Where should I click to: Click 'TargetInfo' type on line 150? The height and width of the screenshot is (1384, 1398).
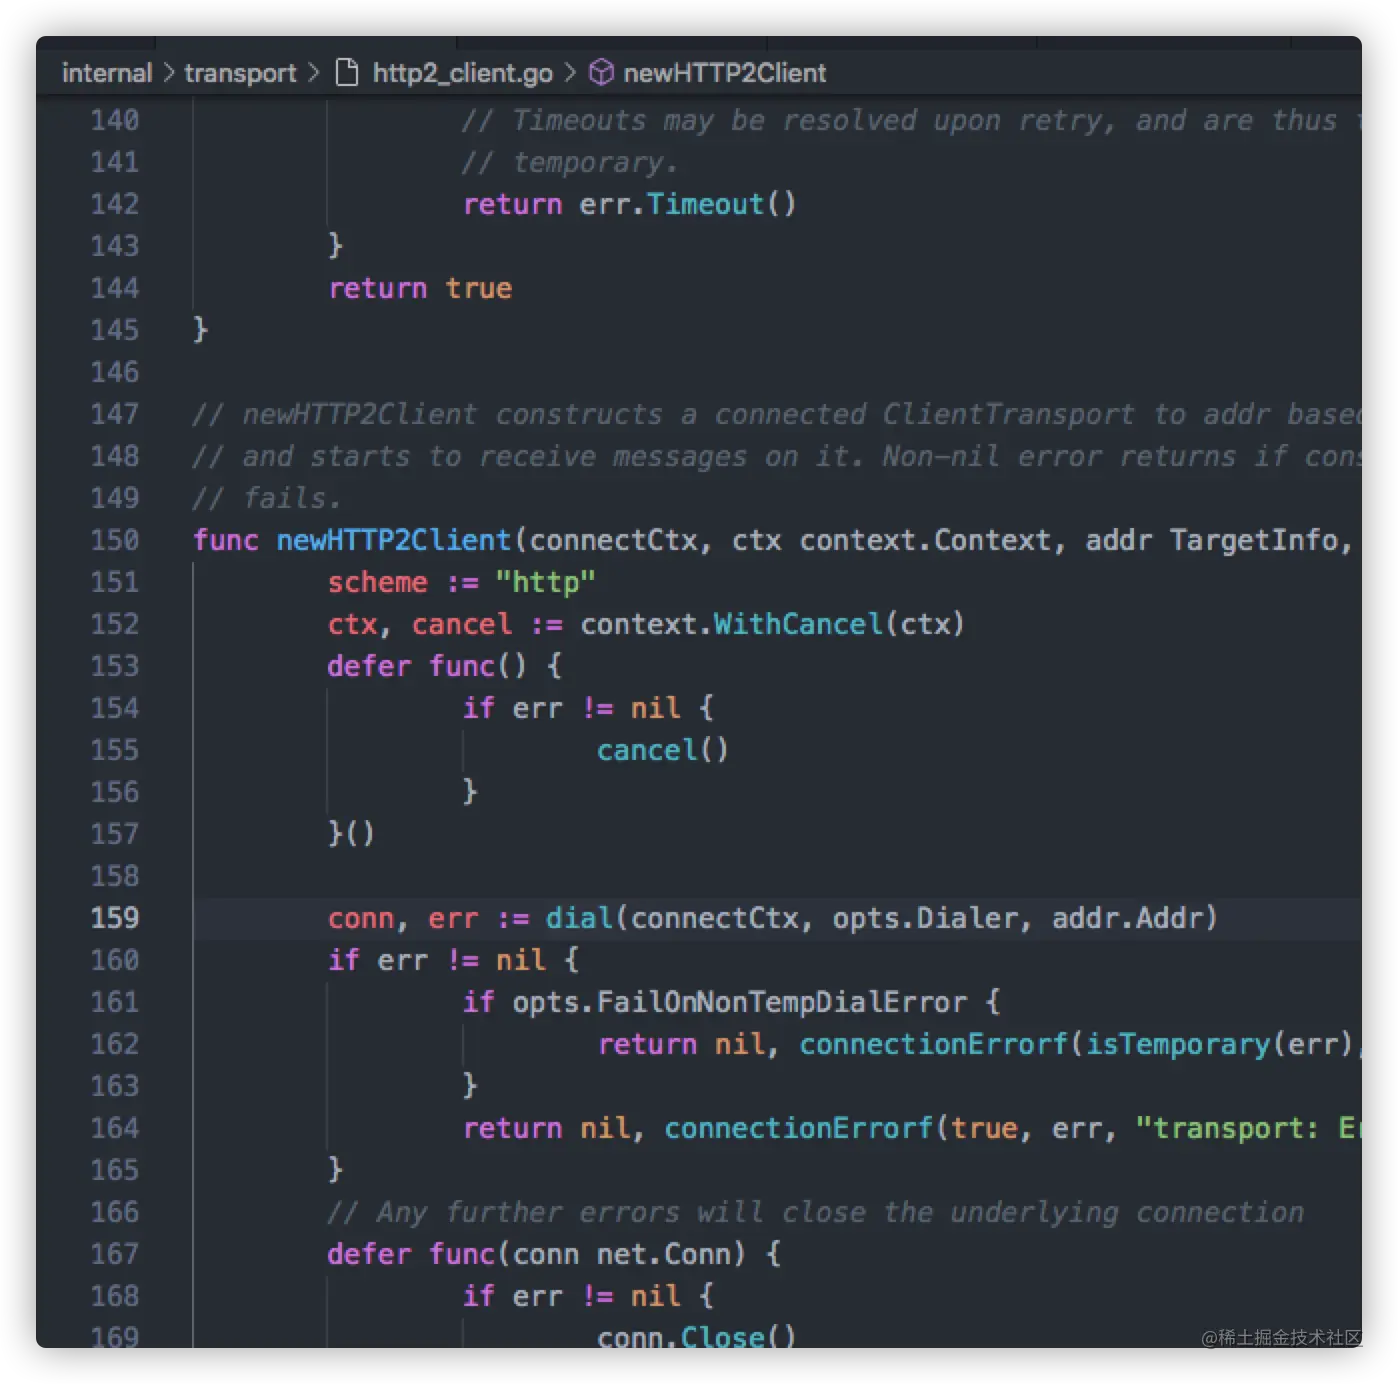click(x=1254, y=540)
